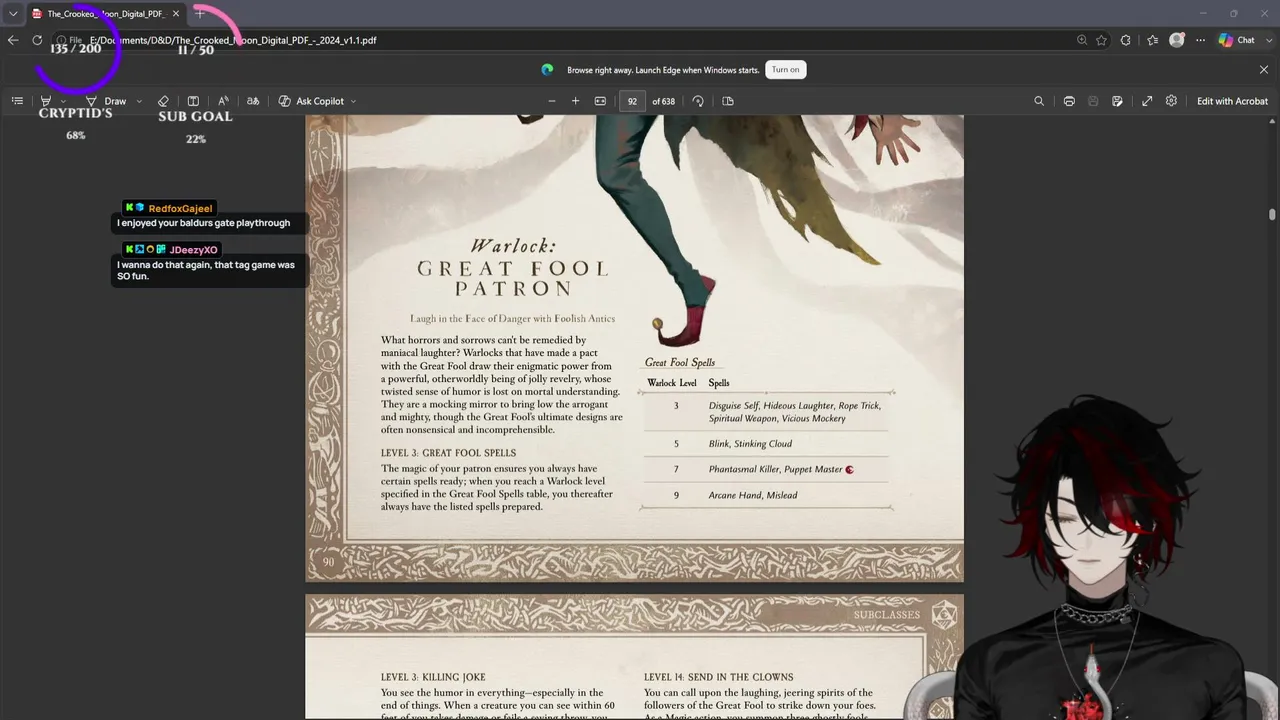Open the Favorites list

click(1153, 40)
